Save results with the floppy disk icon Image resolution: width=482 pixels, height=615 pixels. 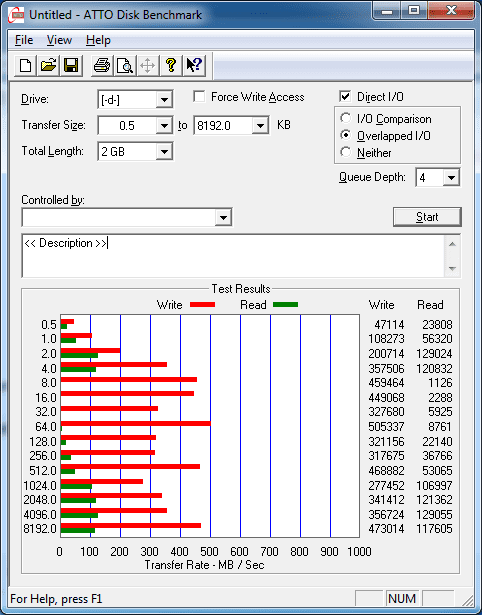click(71, 65)
